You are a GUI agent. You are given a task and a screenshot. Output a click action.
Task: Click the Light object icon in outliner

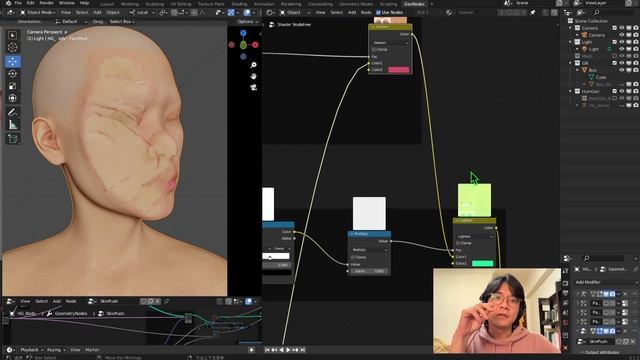(584, 49)
